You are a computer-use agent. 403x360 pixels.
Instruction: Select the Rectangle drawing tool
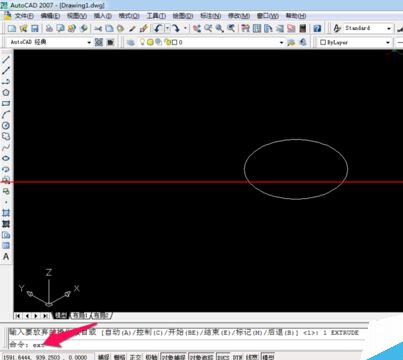pos(6,104)
